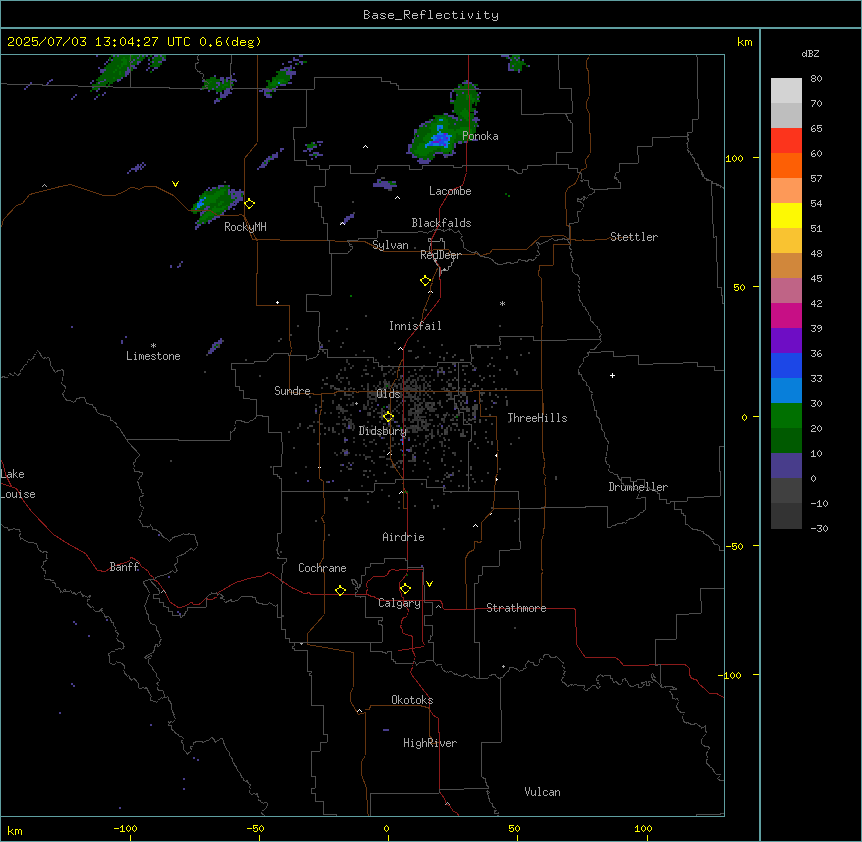Screen dimensions: 862x842
Task: Click the magenta 42 dBZ legend swatch
Action: [786, 315]
